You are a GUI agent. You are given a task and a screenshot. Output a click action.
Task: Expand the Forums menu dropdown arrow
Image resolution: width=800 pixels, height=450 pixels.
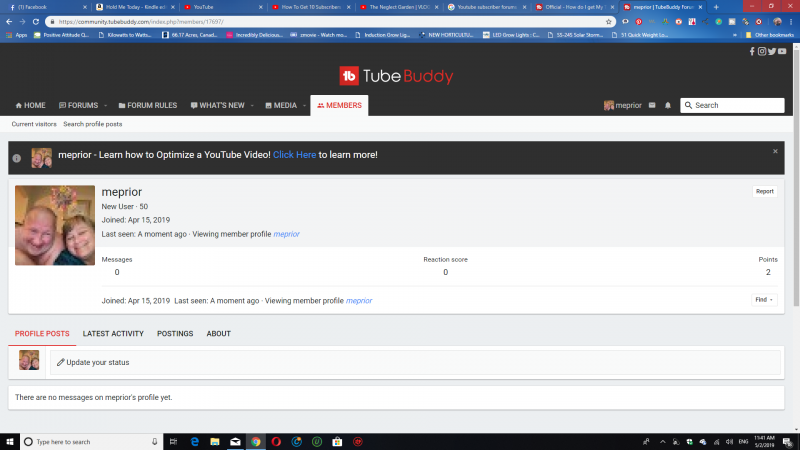click(105, 105)
